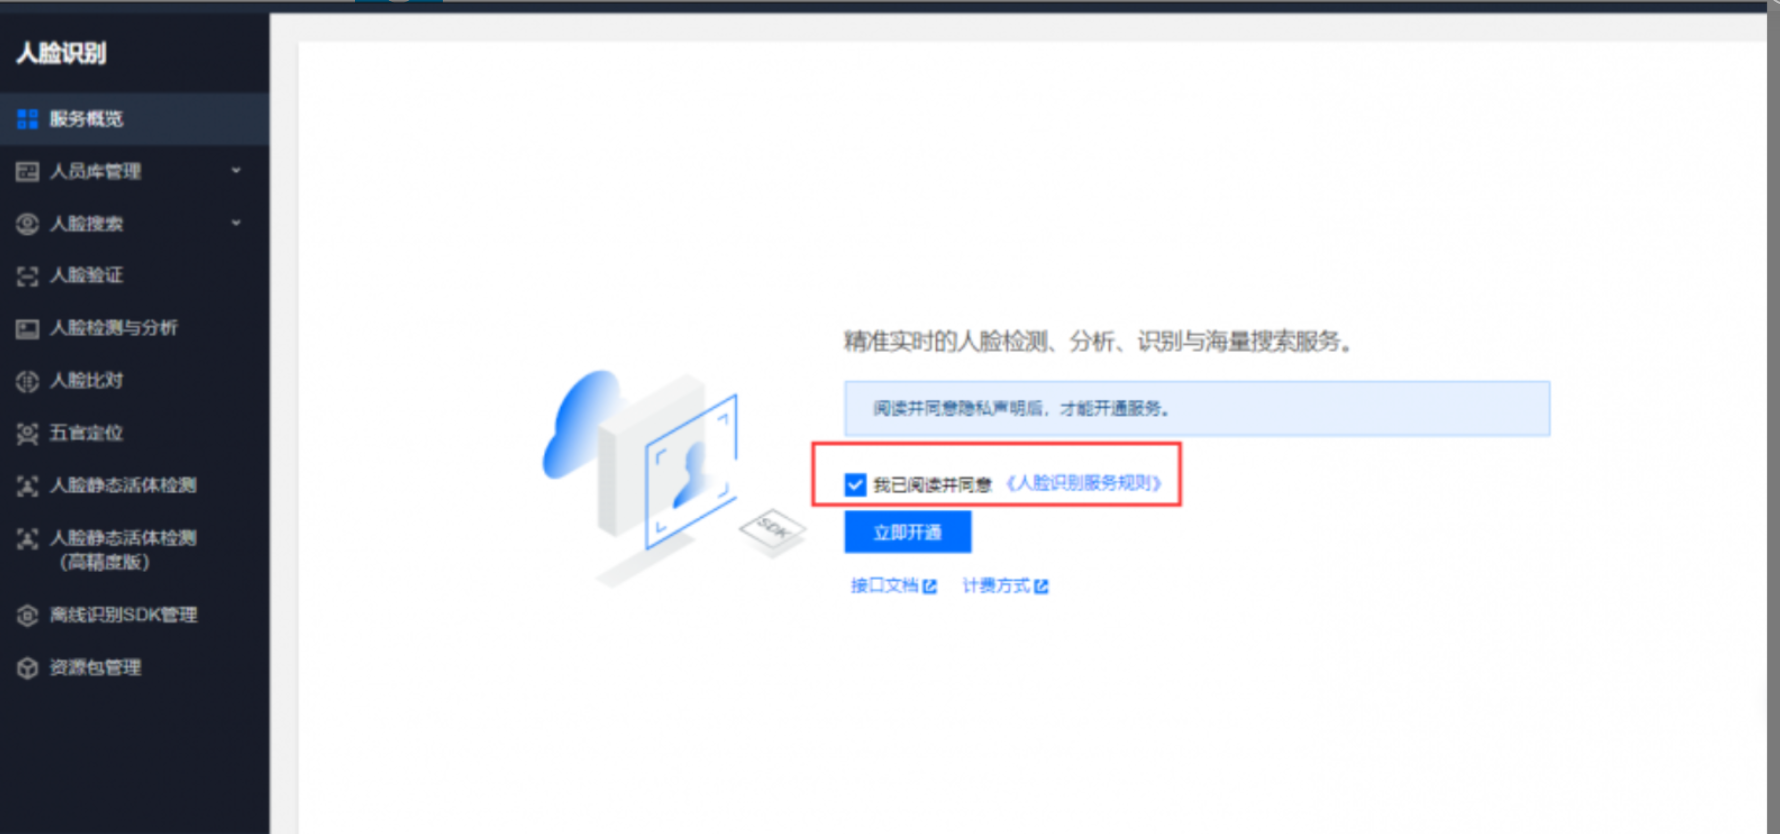Viewport: 1780px width, 834px height.
Task: Click the 人脸搜索 sidebar icon
Action: (x=28, y=224)
